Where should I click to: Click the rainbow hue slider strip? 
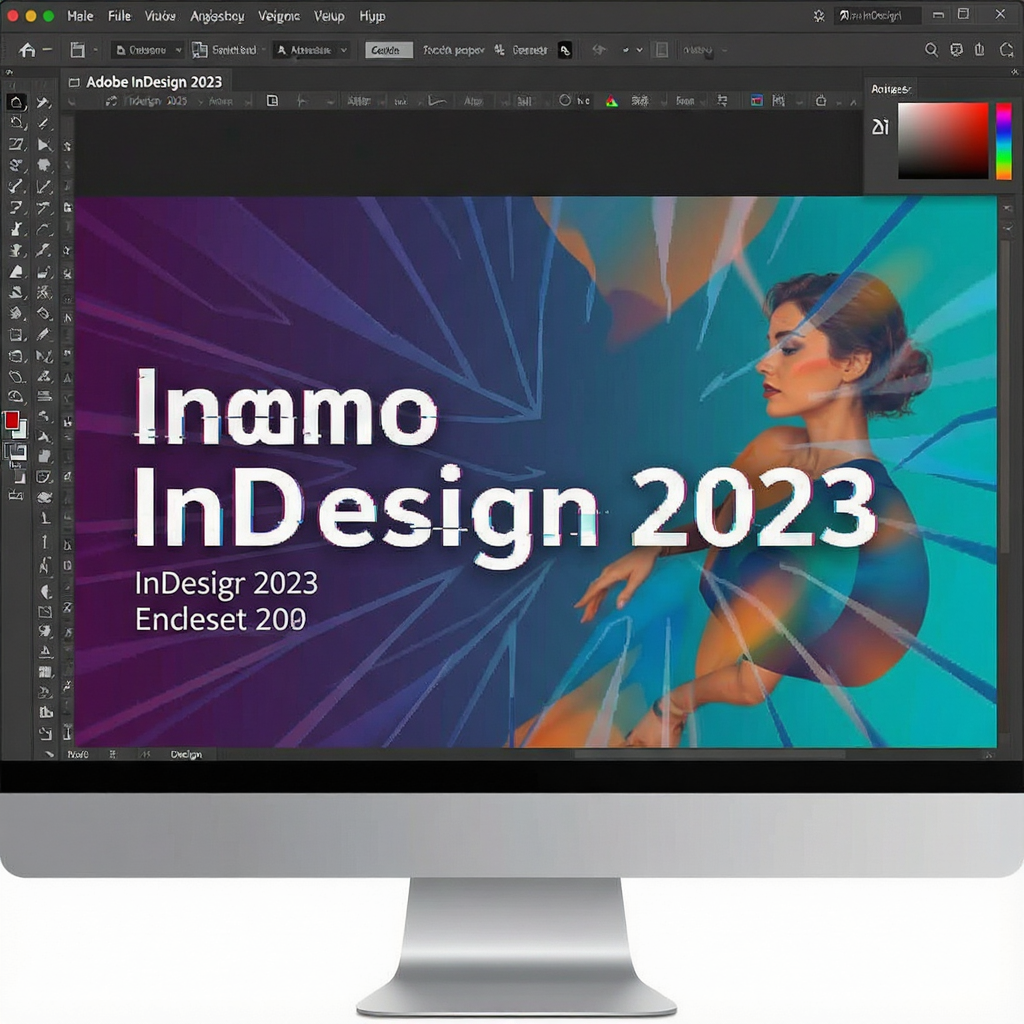click(1004, 140)
